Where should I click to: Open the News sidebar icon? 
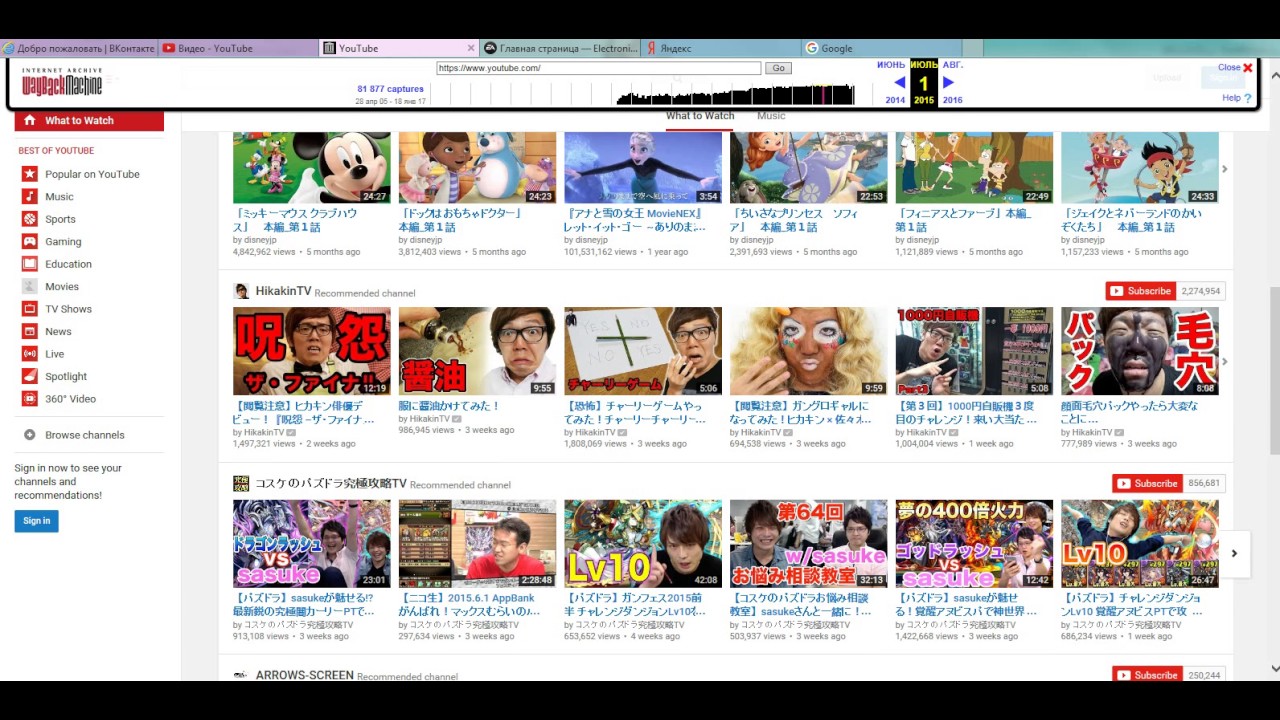30,332
